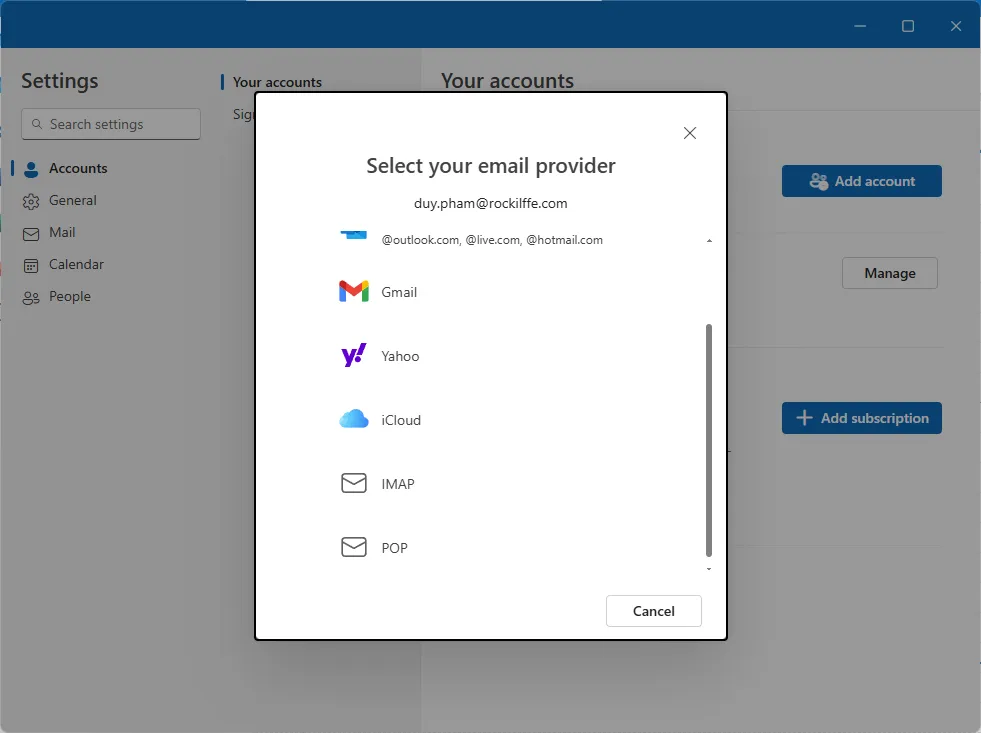The height and width of the screenshot is (733, 981).
Task: Open the Calendar settings section
Action: (74, 264)
